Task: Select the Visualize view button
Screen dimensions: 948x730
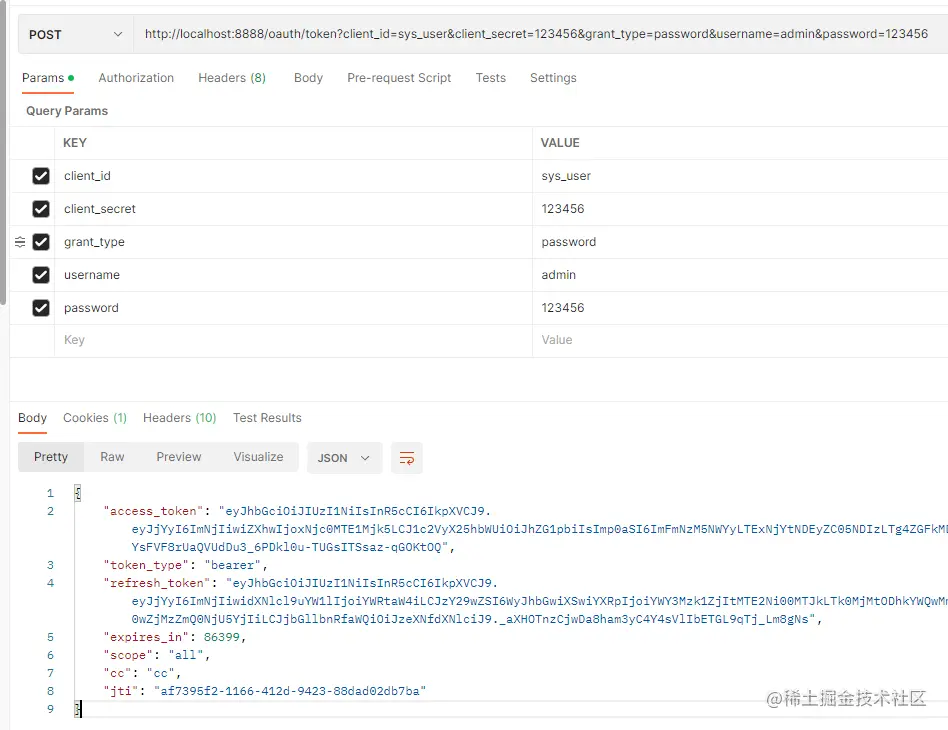Action: [x=258, y=457]
